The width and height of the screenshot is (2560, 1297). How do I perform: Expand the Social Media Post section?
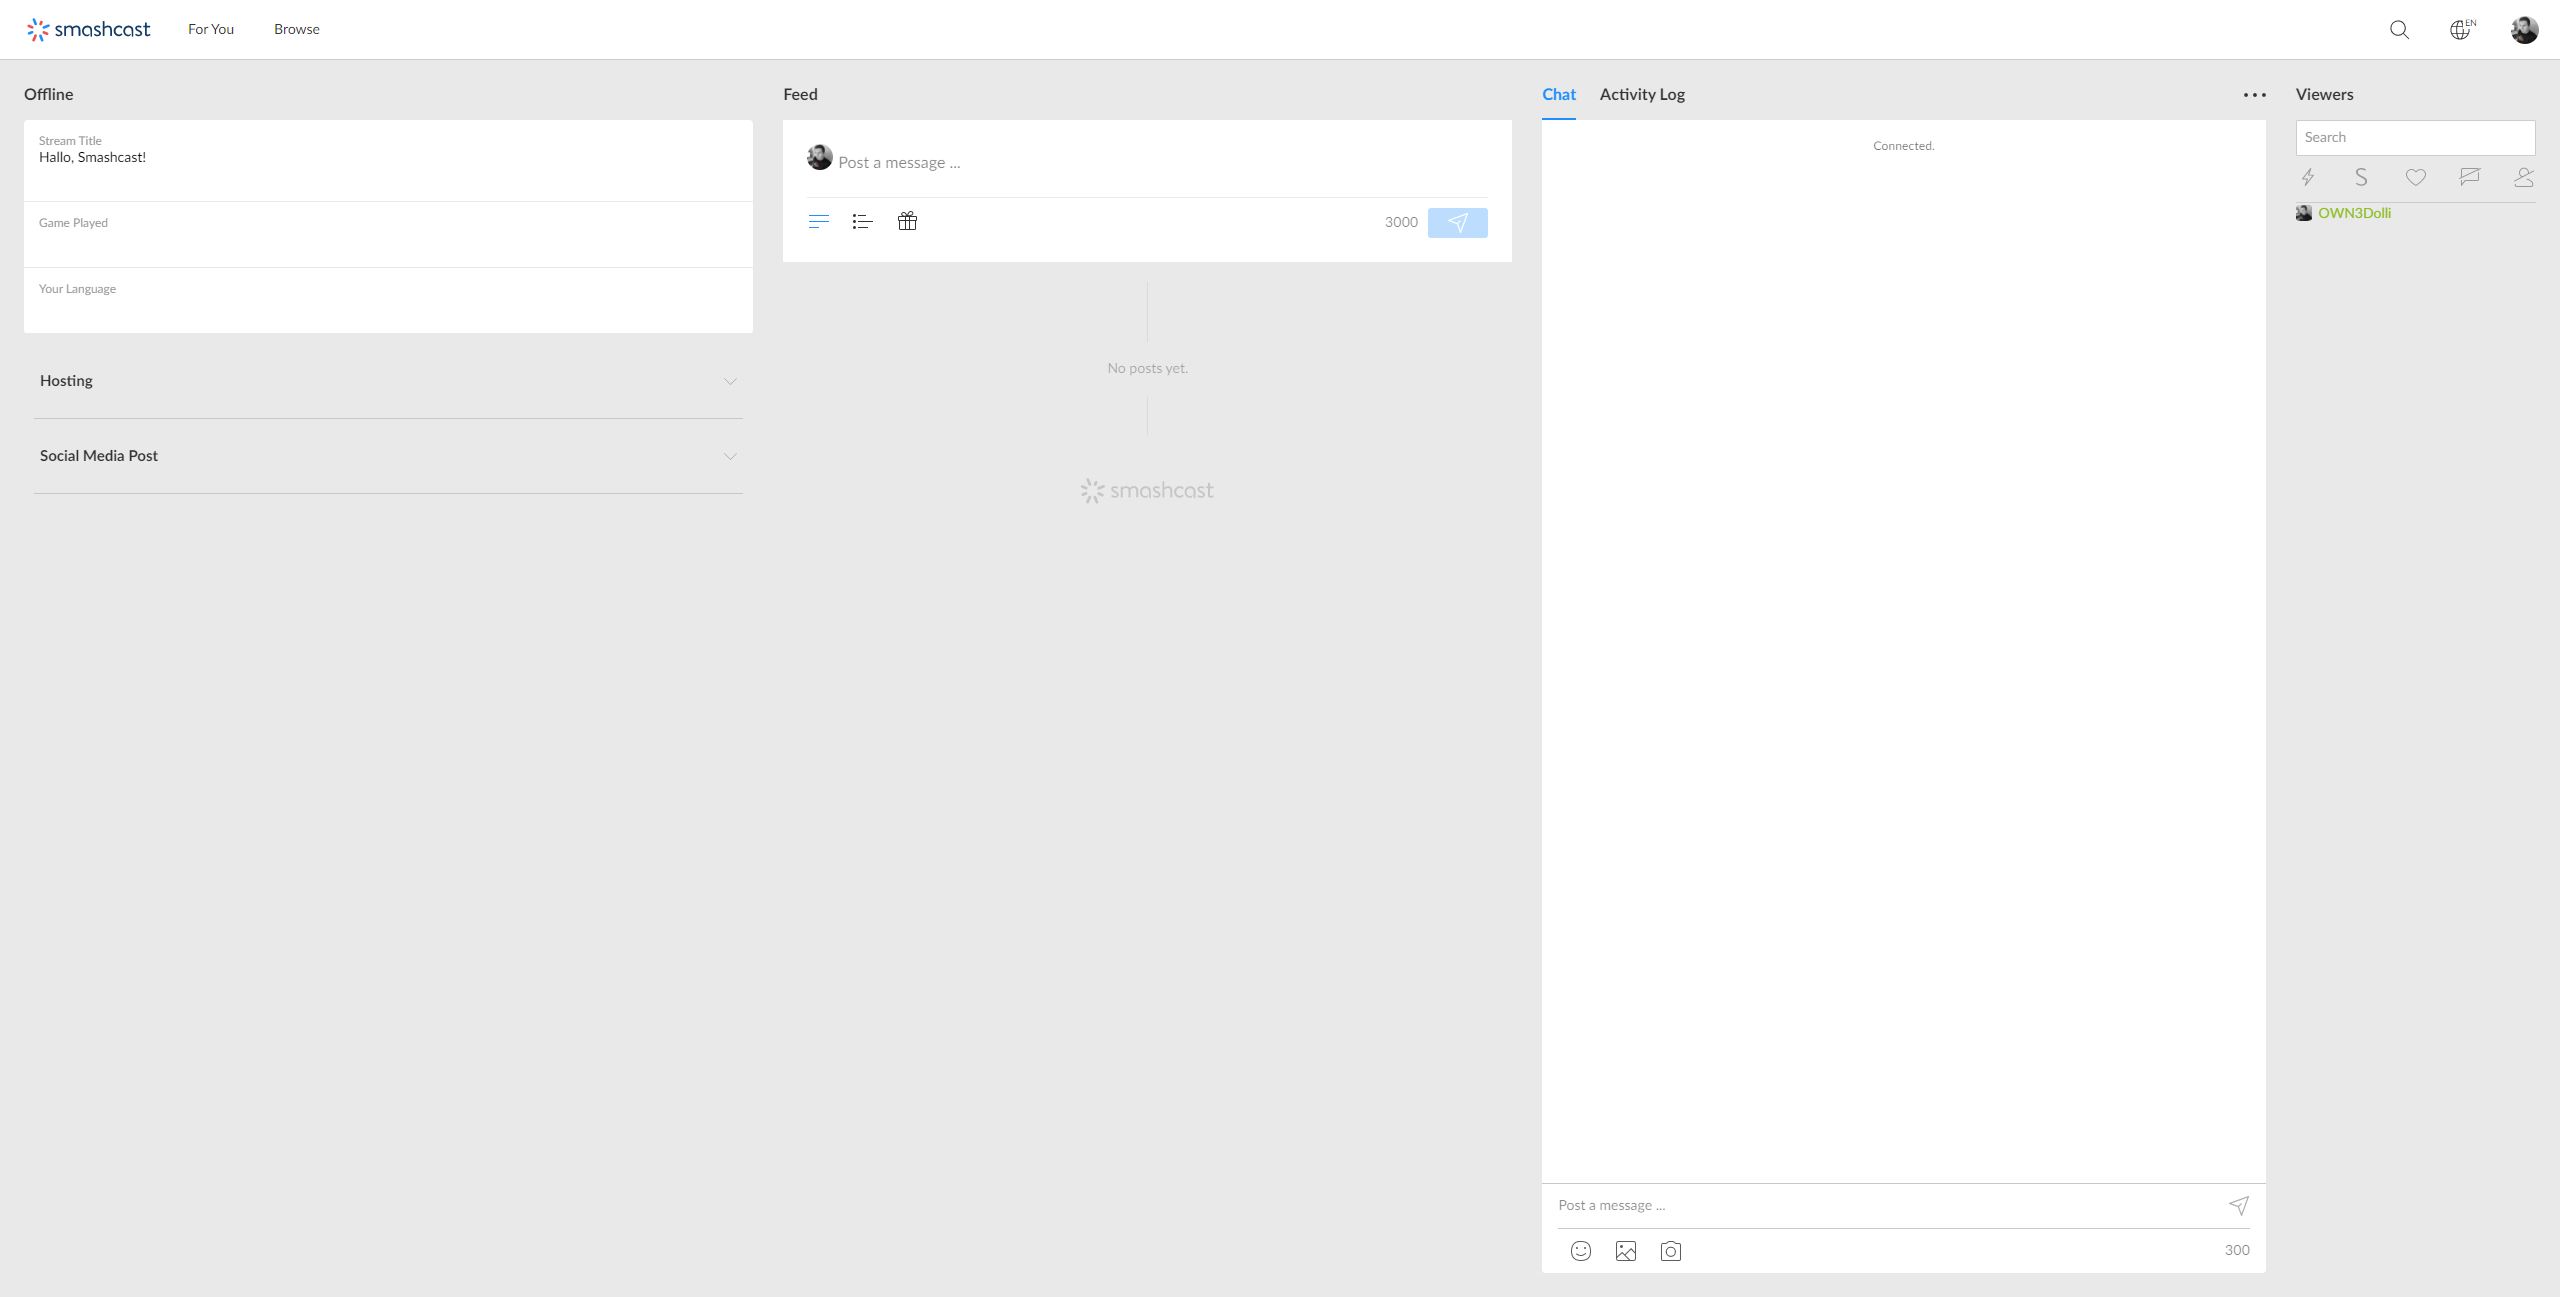pyautogui.click(x=388, y=456)
